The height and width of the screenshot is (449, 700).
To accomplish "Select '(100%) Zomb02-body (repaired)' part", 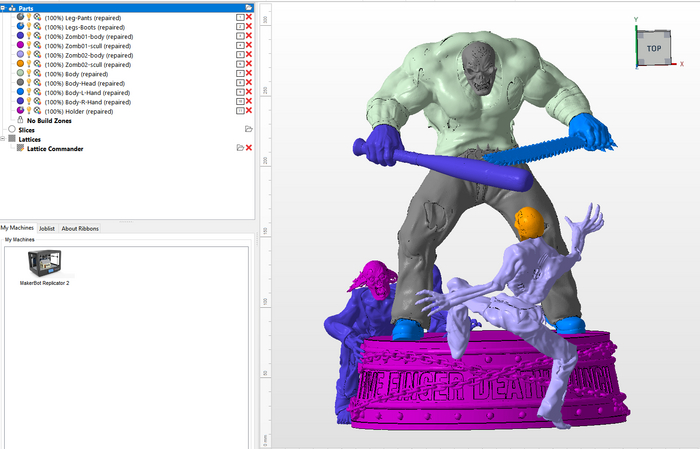I will (x=89, y=55).
